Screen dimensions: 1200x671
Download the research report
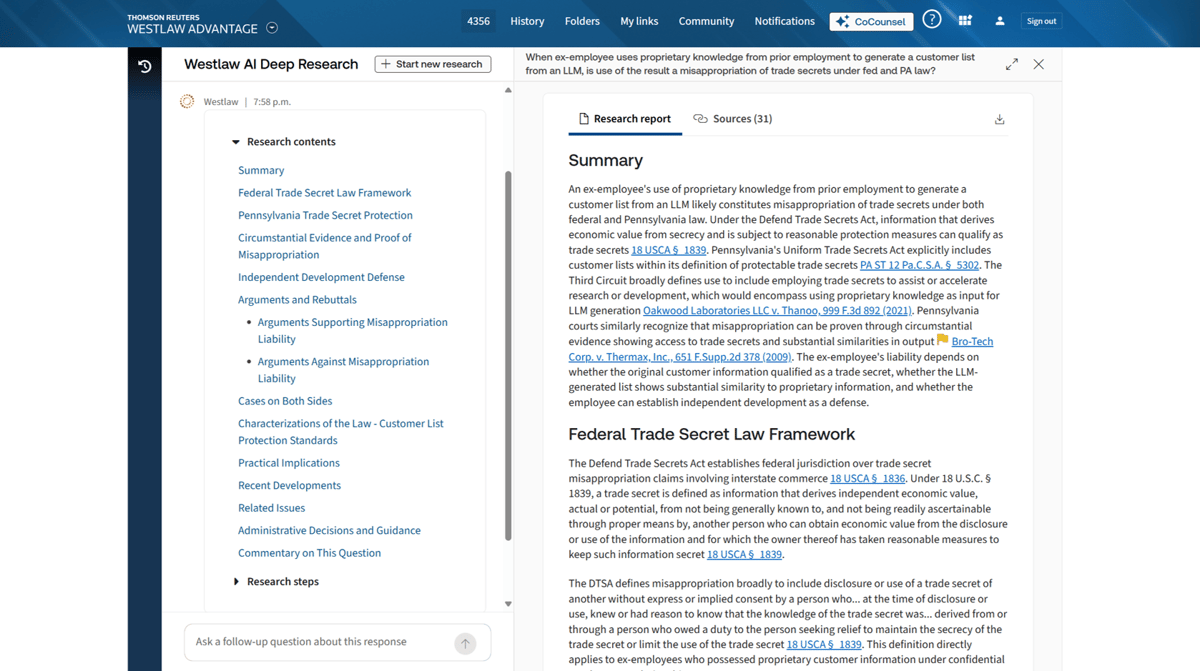pos(998,118)
